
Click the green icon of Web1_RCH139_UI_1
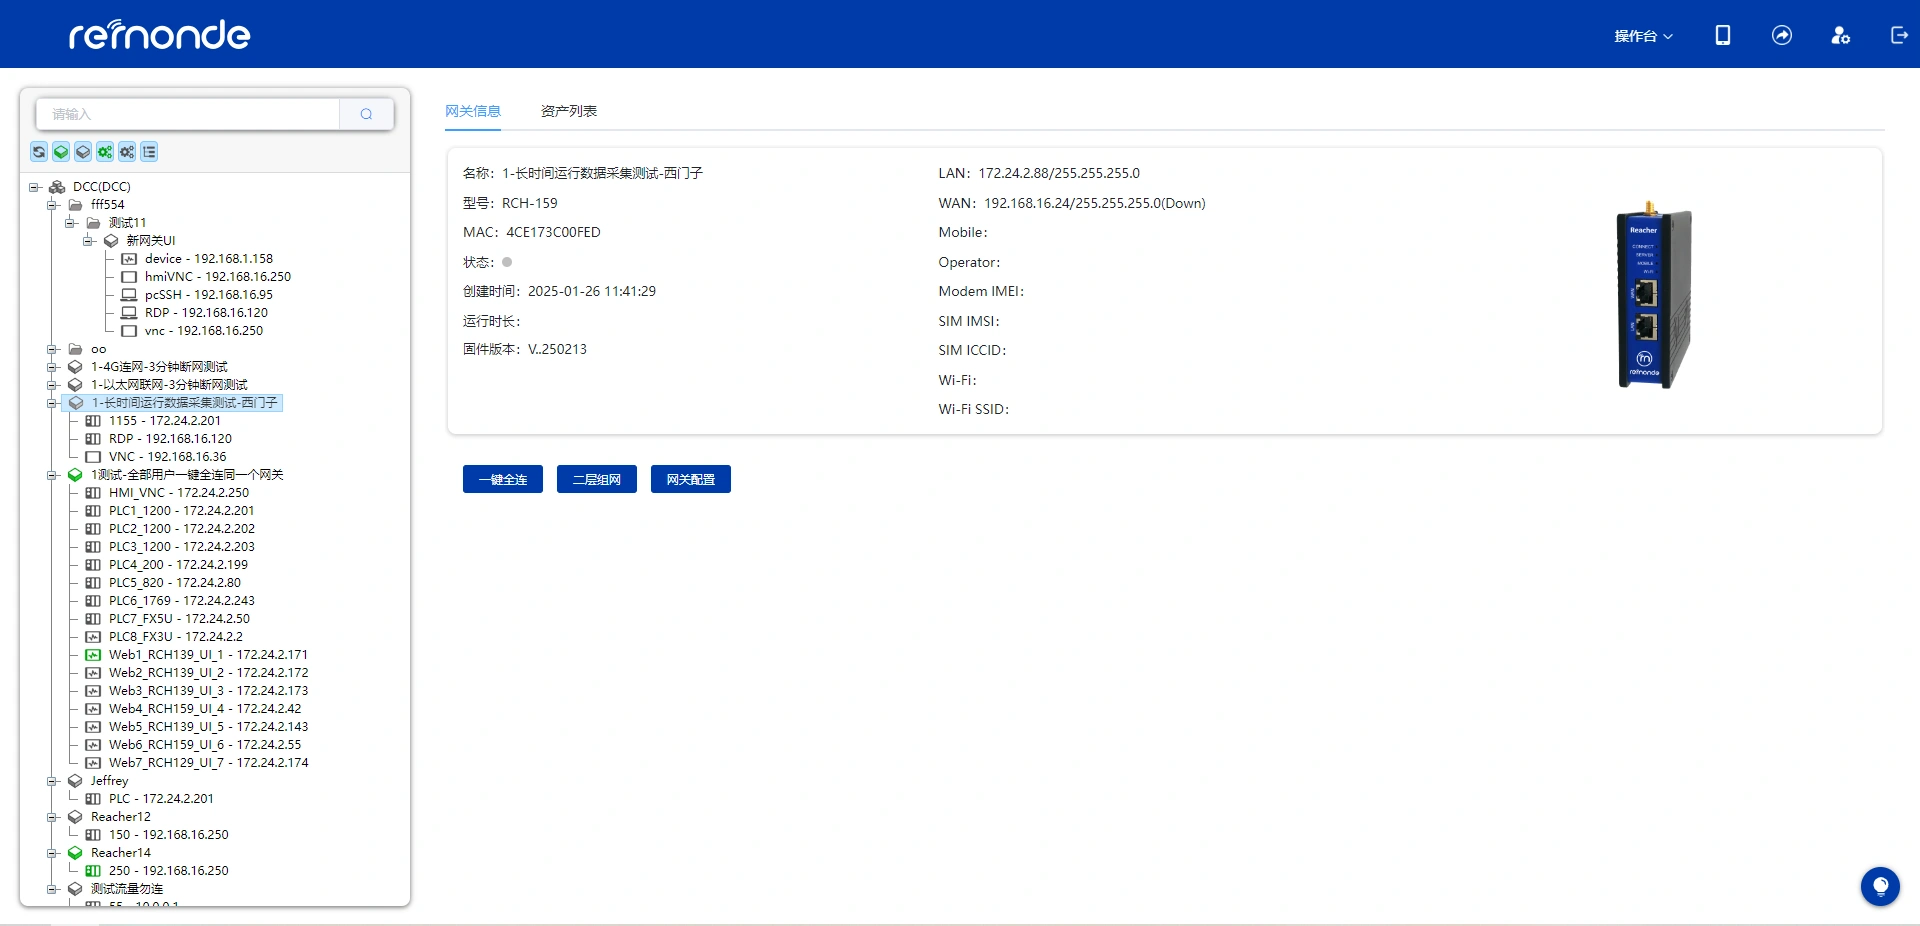click(93, 655)
